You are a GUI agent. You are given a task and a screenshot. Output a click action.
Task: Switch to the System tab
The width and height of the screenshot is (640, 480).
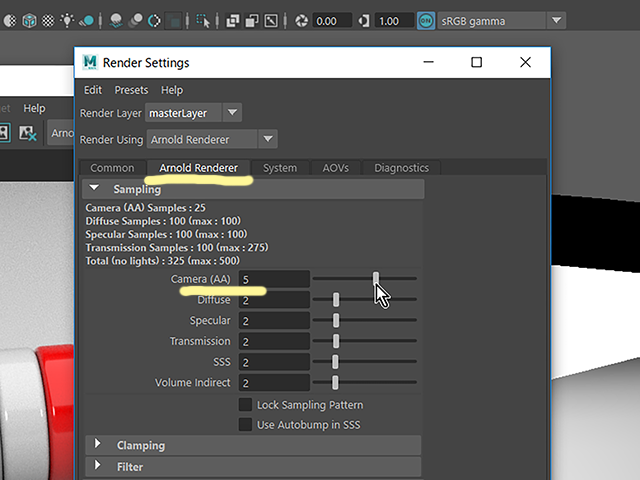pos(280,168)
